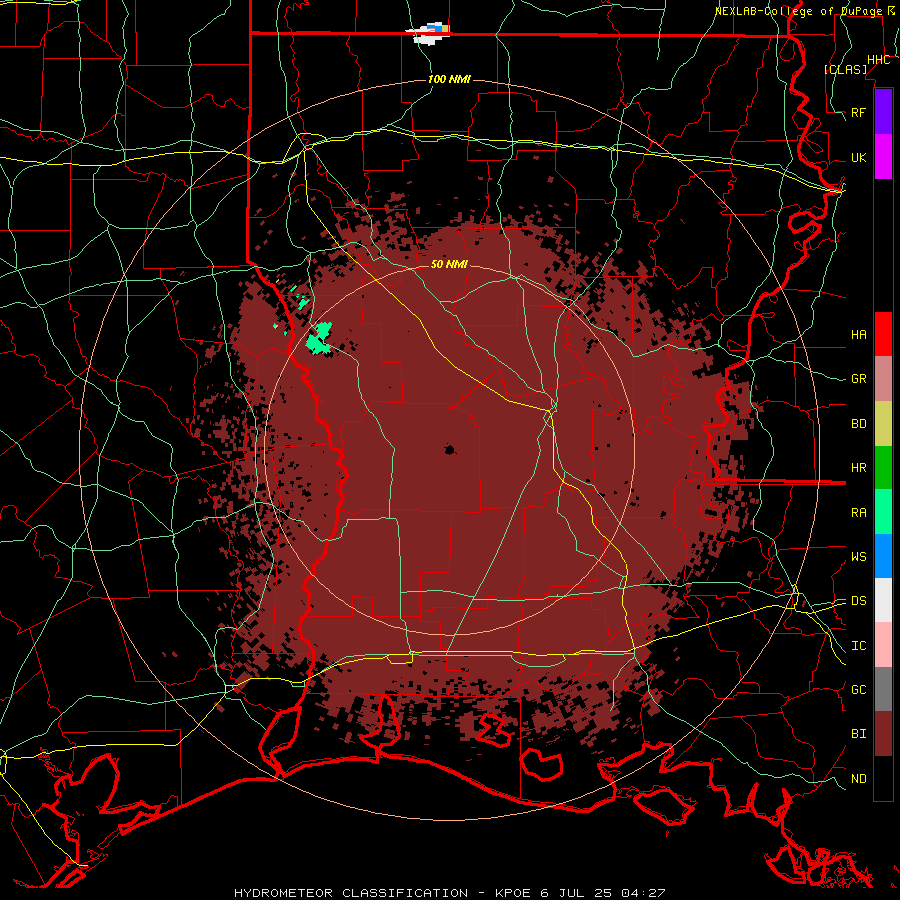Click the WS blue legend swatch
Viewport: 900px width, 900px height.
click(883, 556)
